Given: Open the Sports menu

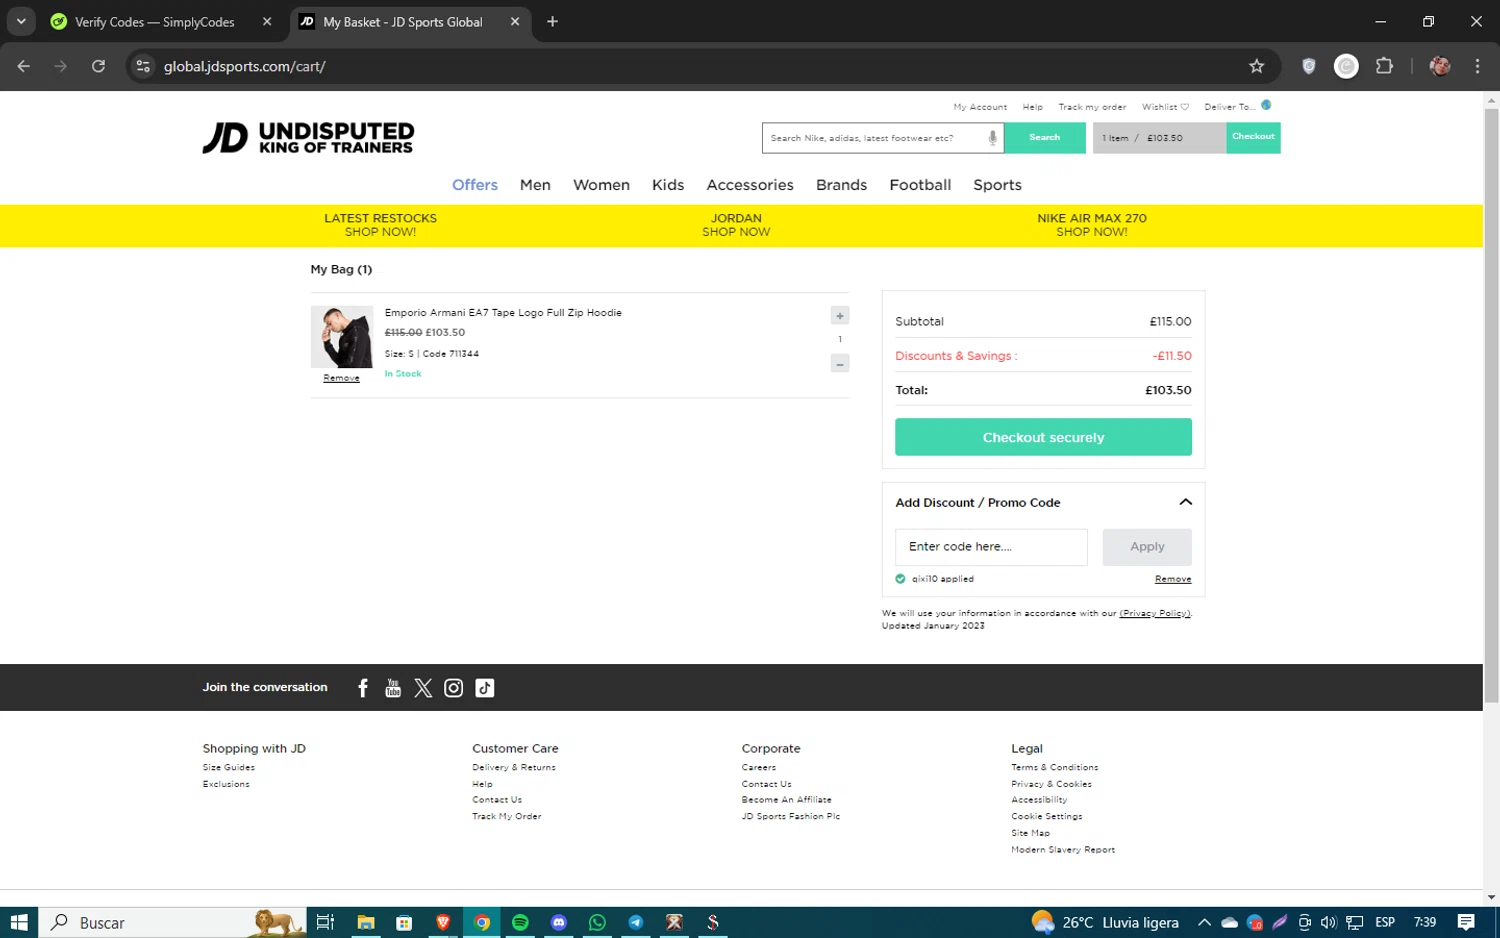Looking at the screenshot, I should click(997, 185).
